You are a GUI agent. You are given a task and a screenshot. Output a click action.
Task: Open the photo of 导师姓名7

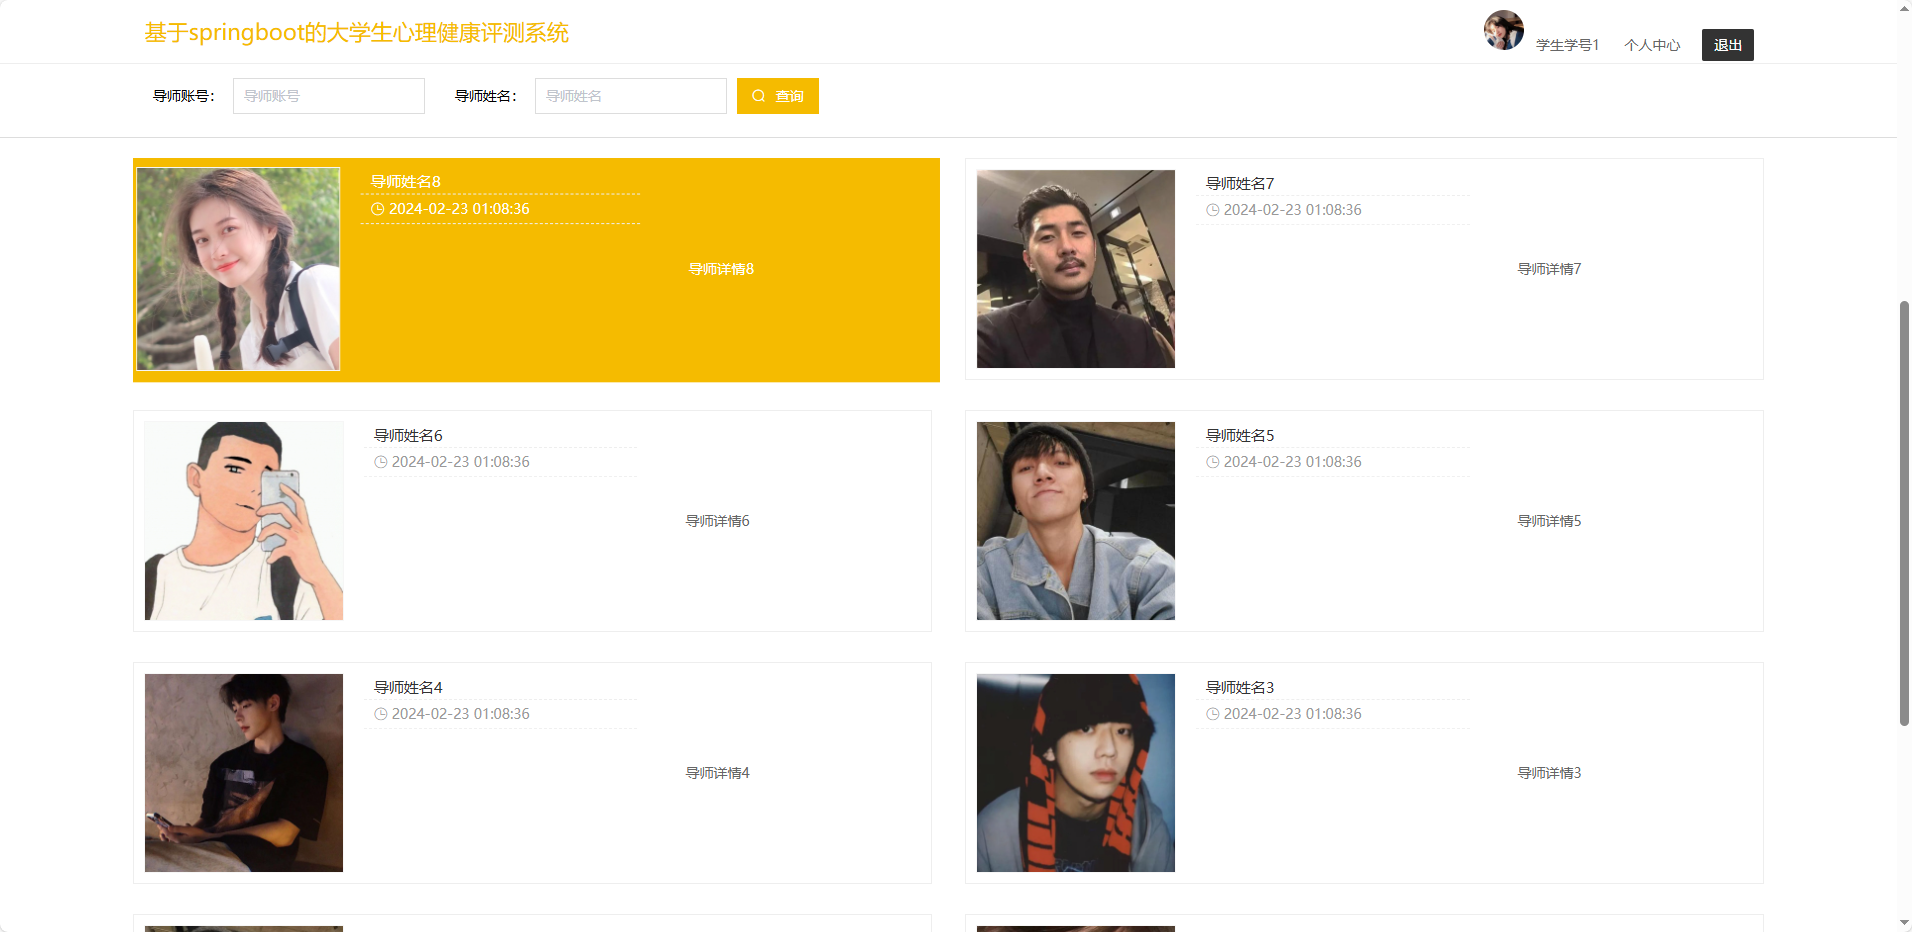coord(1075,269)
